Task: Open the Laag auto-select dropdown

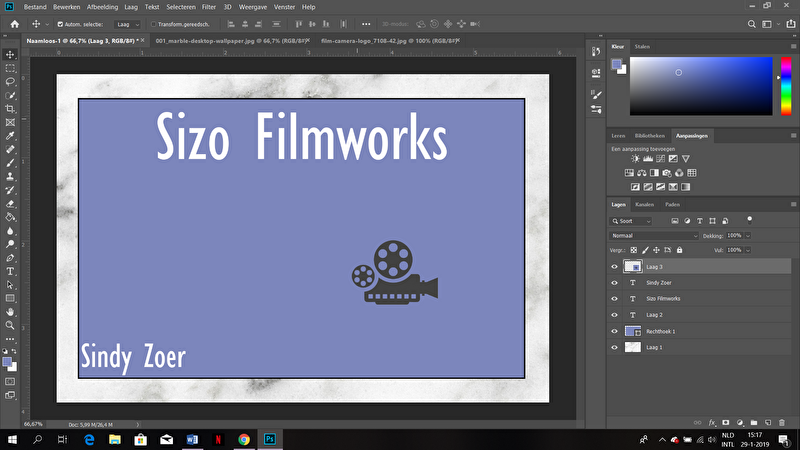Action: point(127,23)
